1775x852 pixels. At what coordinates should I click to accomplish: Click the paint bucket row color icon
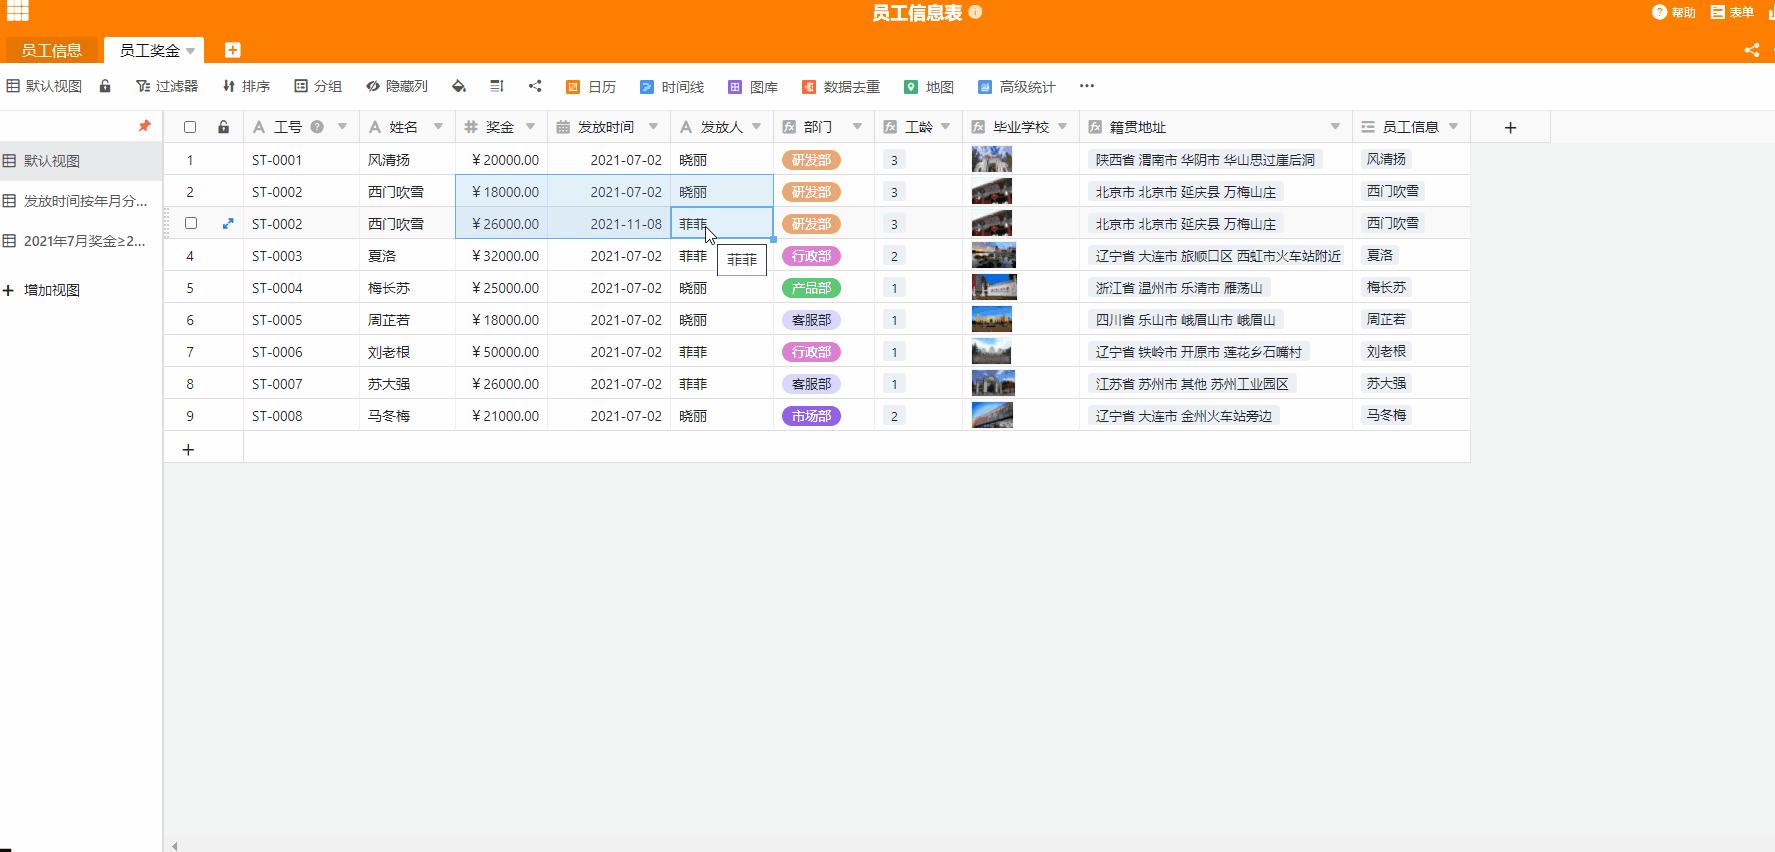click(x=459, y=86)
